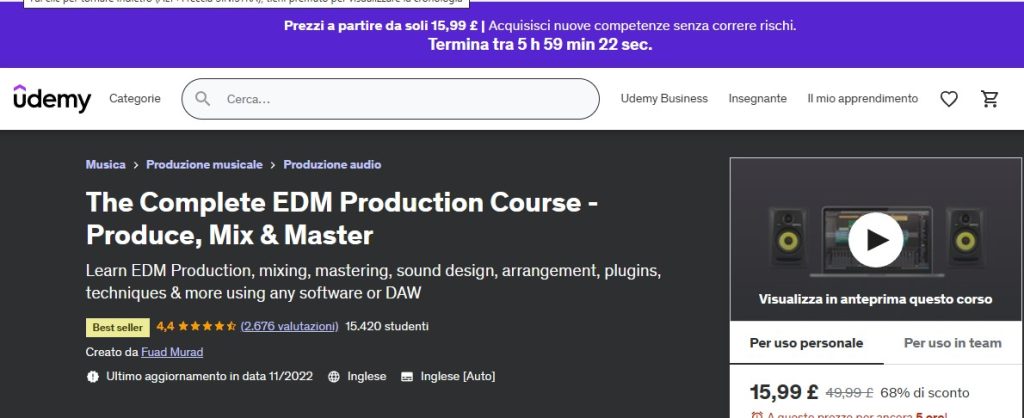The height and width of the screenshot is (418, 1024).
Task: Open the wishlist heart icon
Action: coord(949,99)
